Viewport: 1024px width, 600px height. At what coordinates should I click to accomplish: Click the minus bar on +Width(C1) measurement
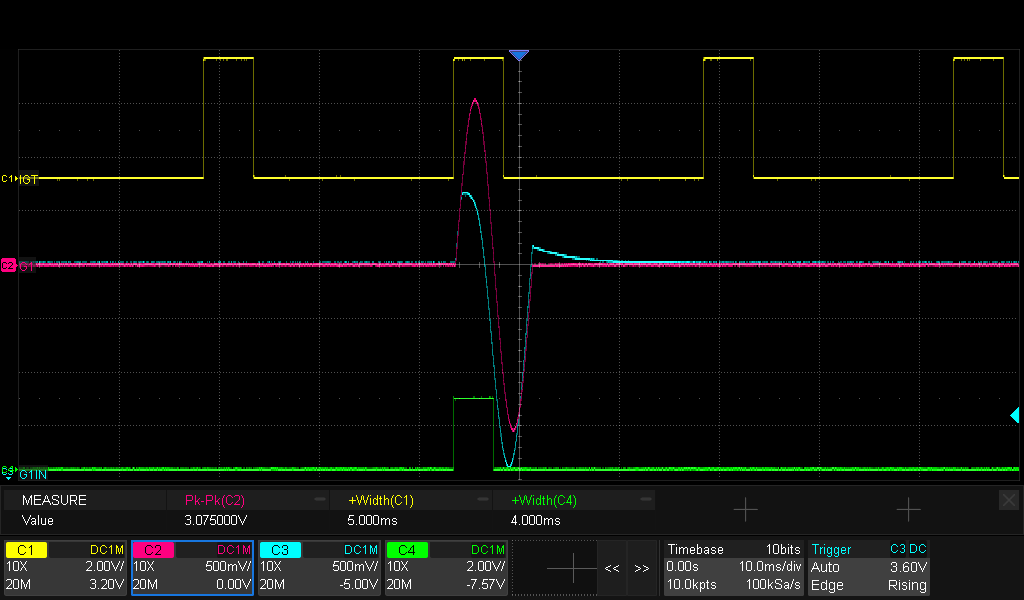pyautogui.click(x=483, y=498)
